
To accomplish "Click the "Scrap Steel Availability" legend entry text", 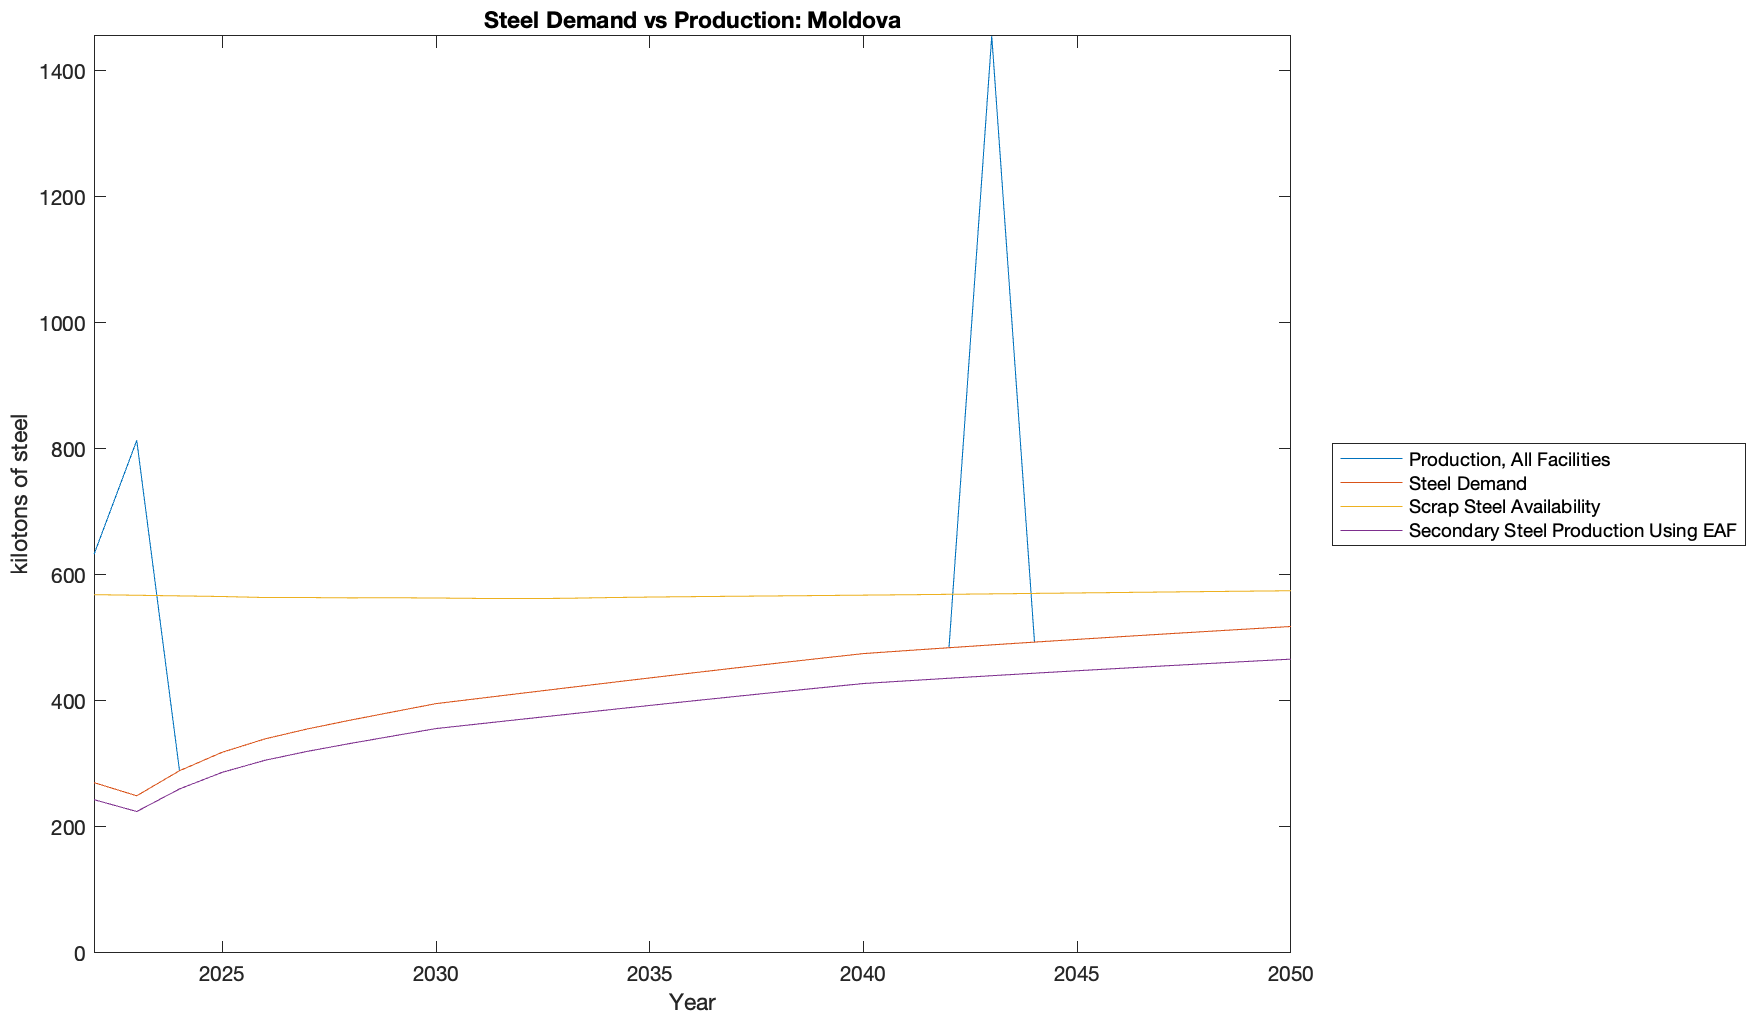I will point(1504,507).
